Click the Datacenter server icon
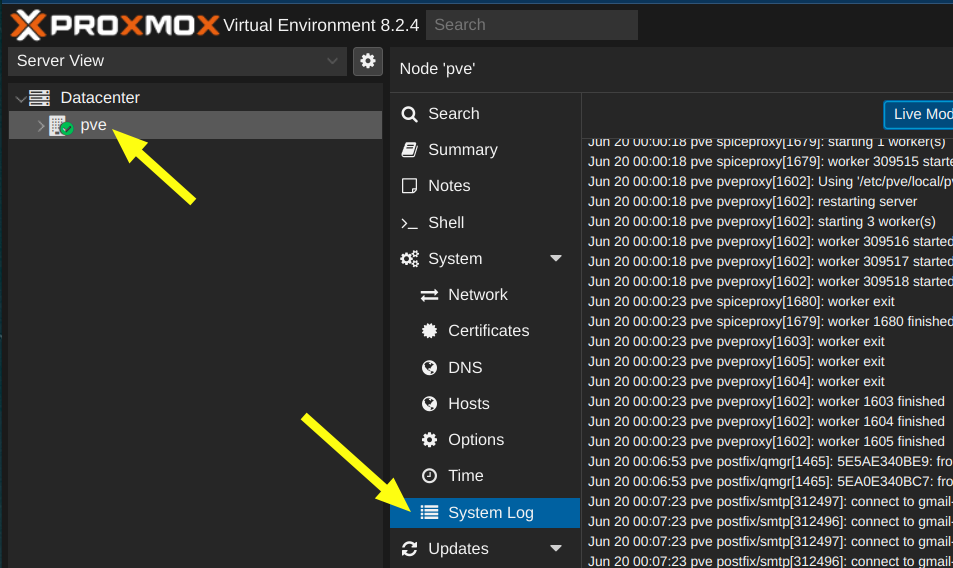The image size is (953, 568). pos(40,98)
